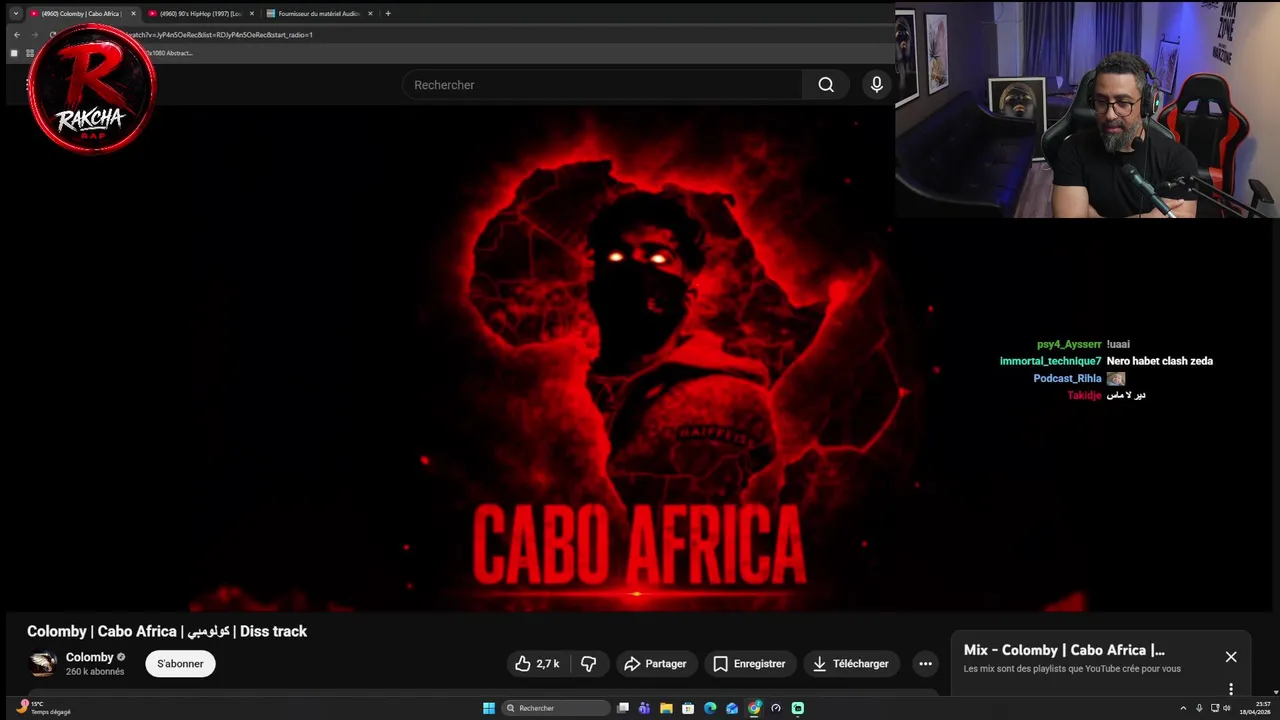Viewport: 1280px width, 720px height.
Task: Like the Cabo Africa video
Action: (538, 664)
